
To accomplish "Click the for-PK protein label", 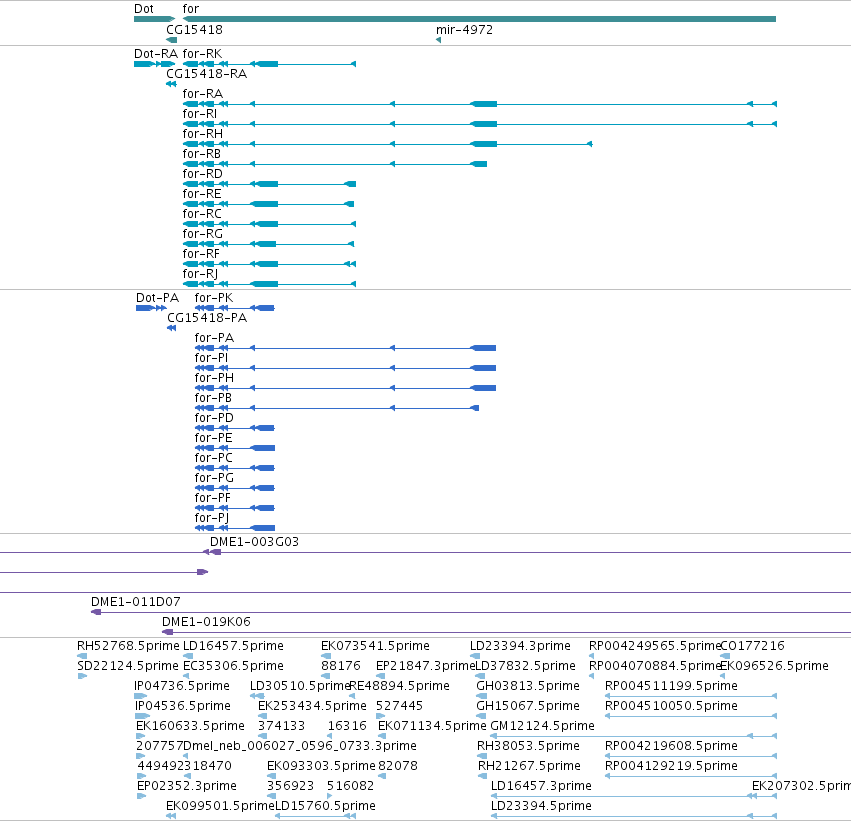I will (214, 297).
